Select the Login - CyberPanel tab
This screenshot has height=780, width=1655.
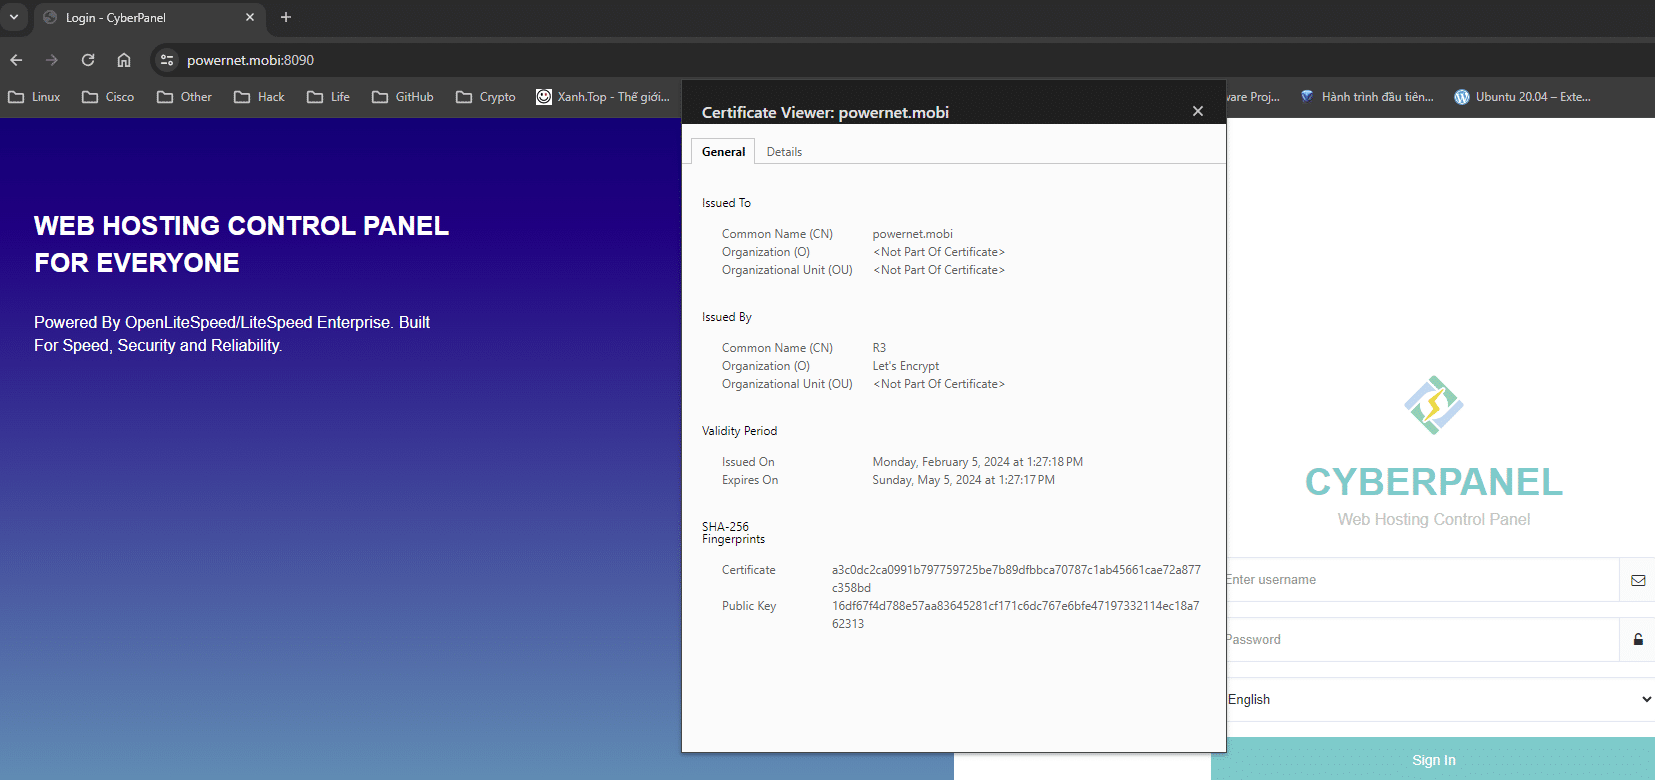coord(150,17)
